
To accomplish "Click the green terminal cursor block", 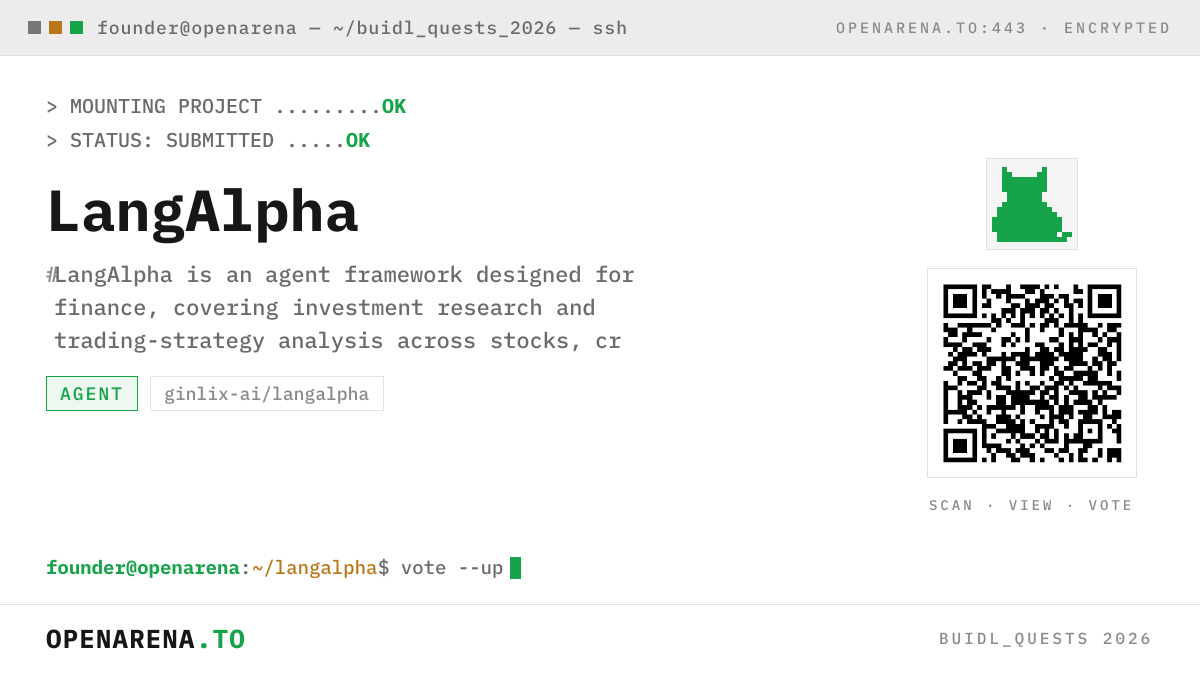I will 515,568.
